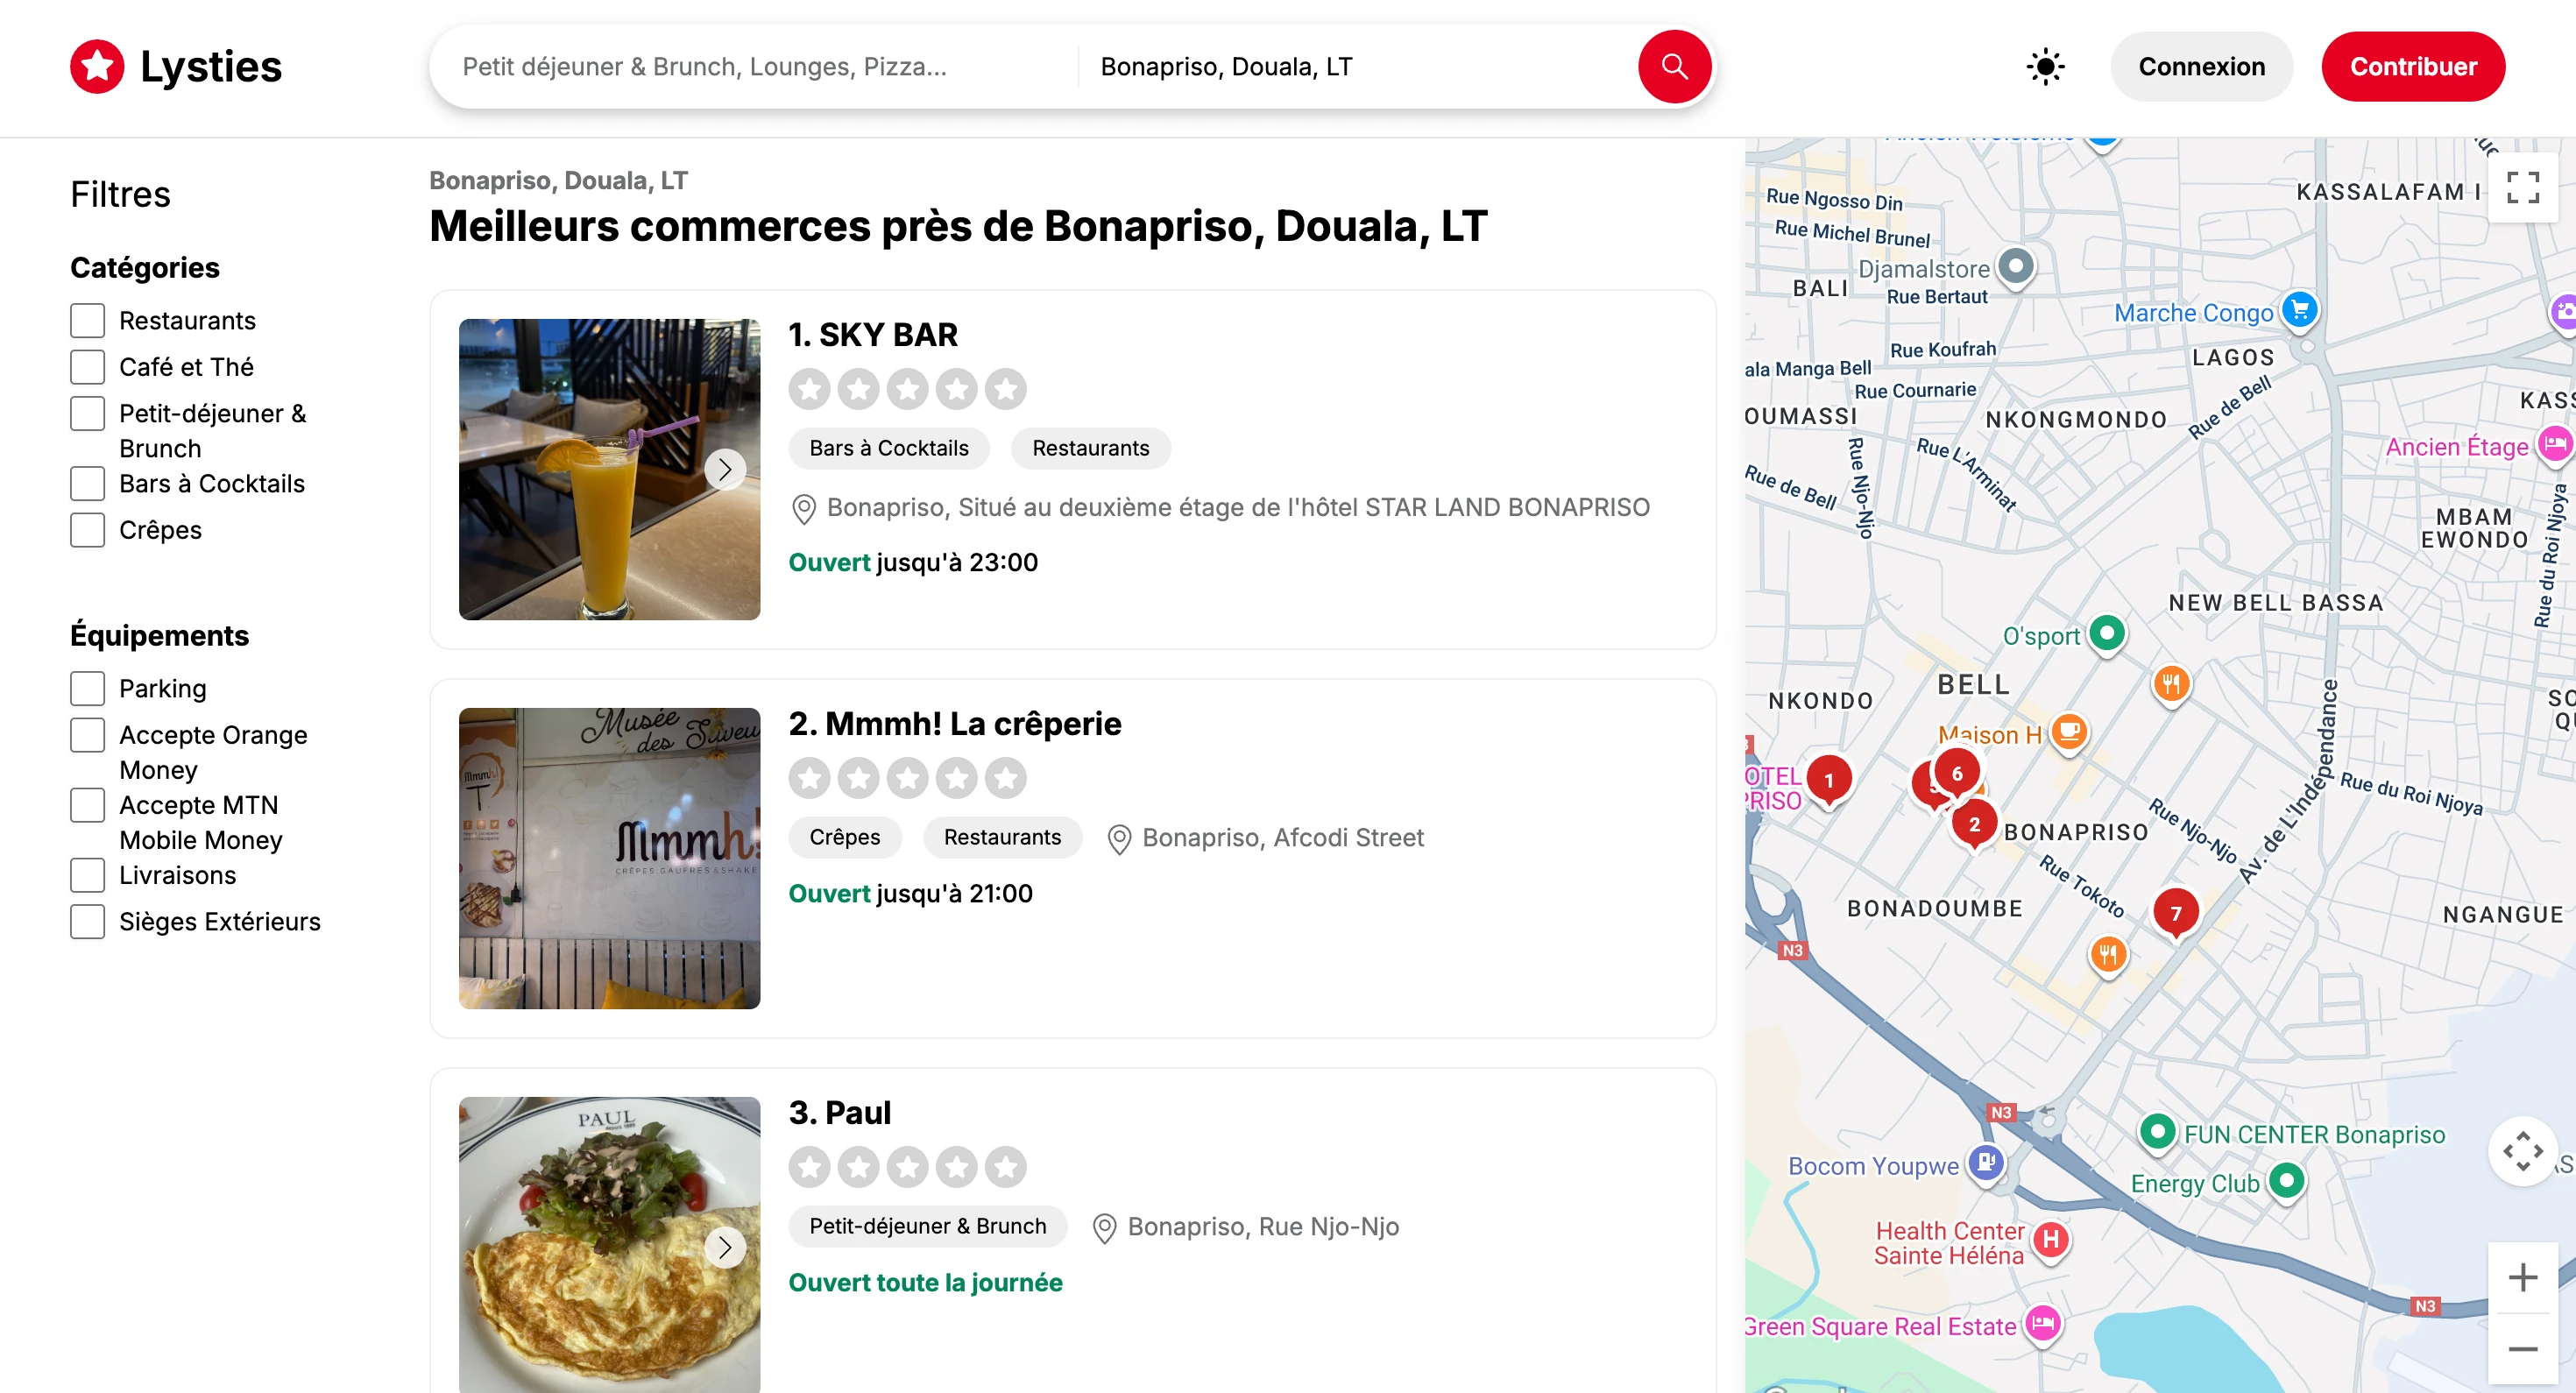Toggle the light/dark theme sun icon
The width and height of the screenshot is (2576, 1393).
2045,67
